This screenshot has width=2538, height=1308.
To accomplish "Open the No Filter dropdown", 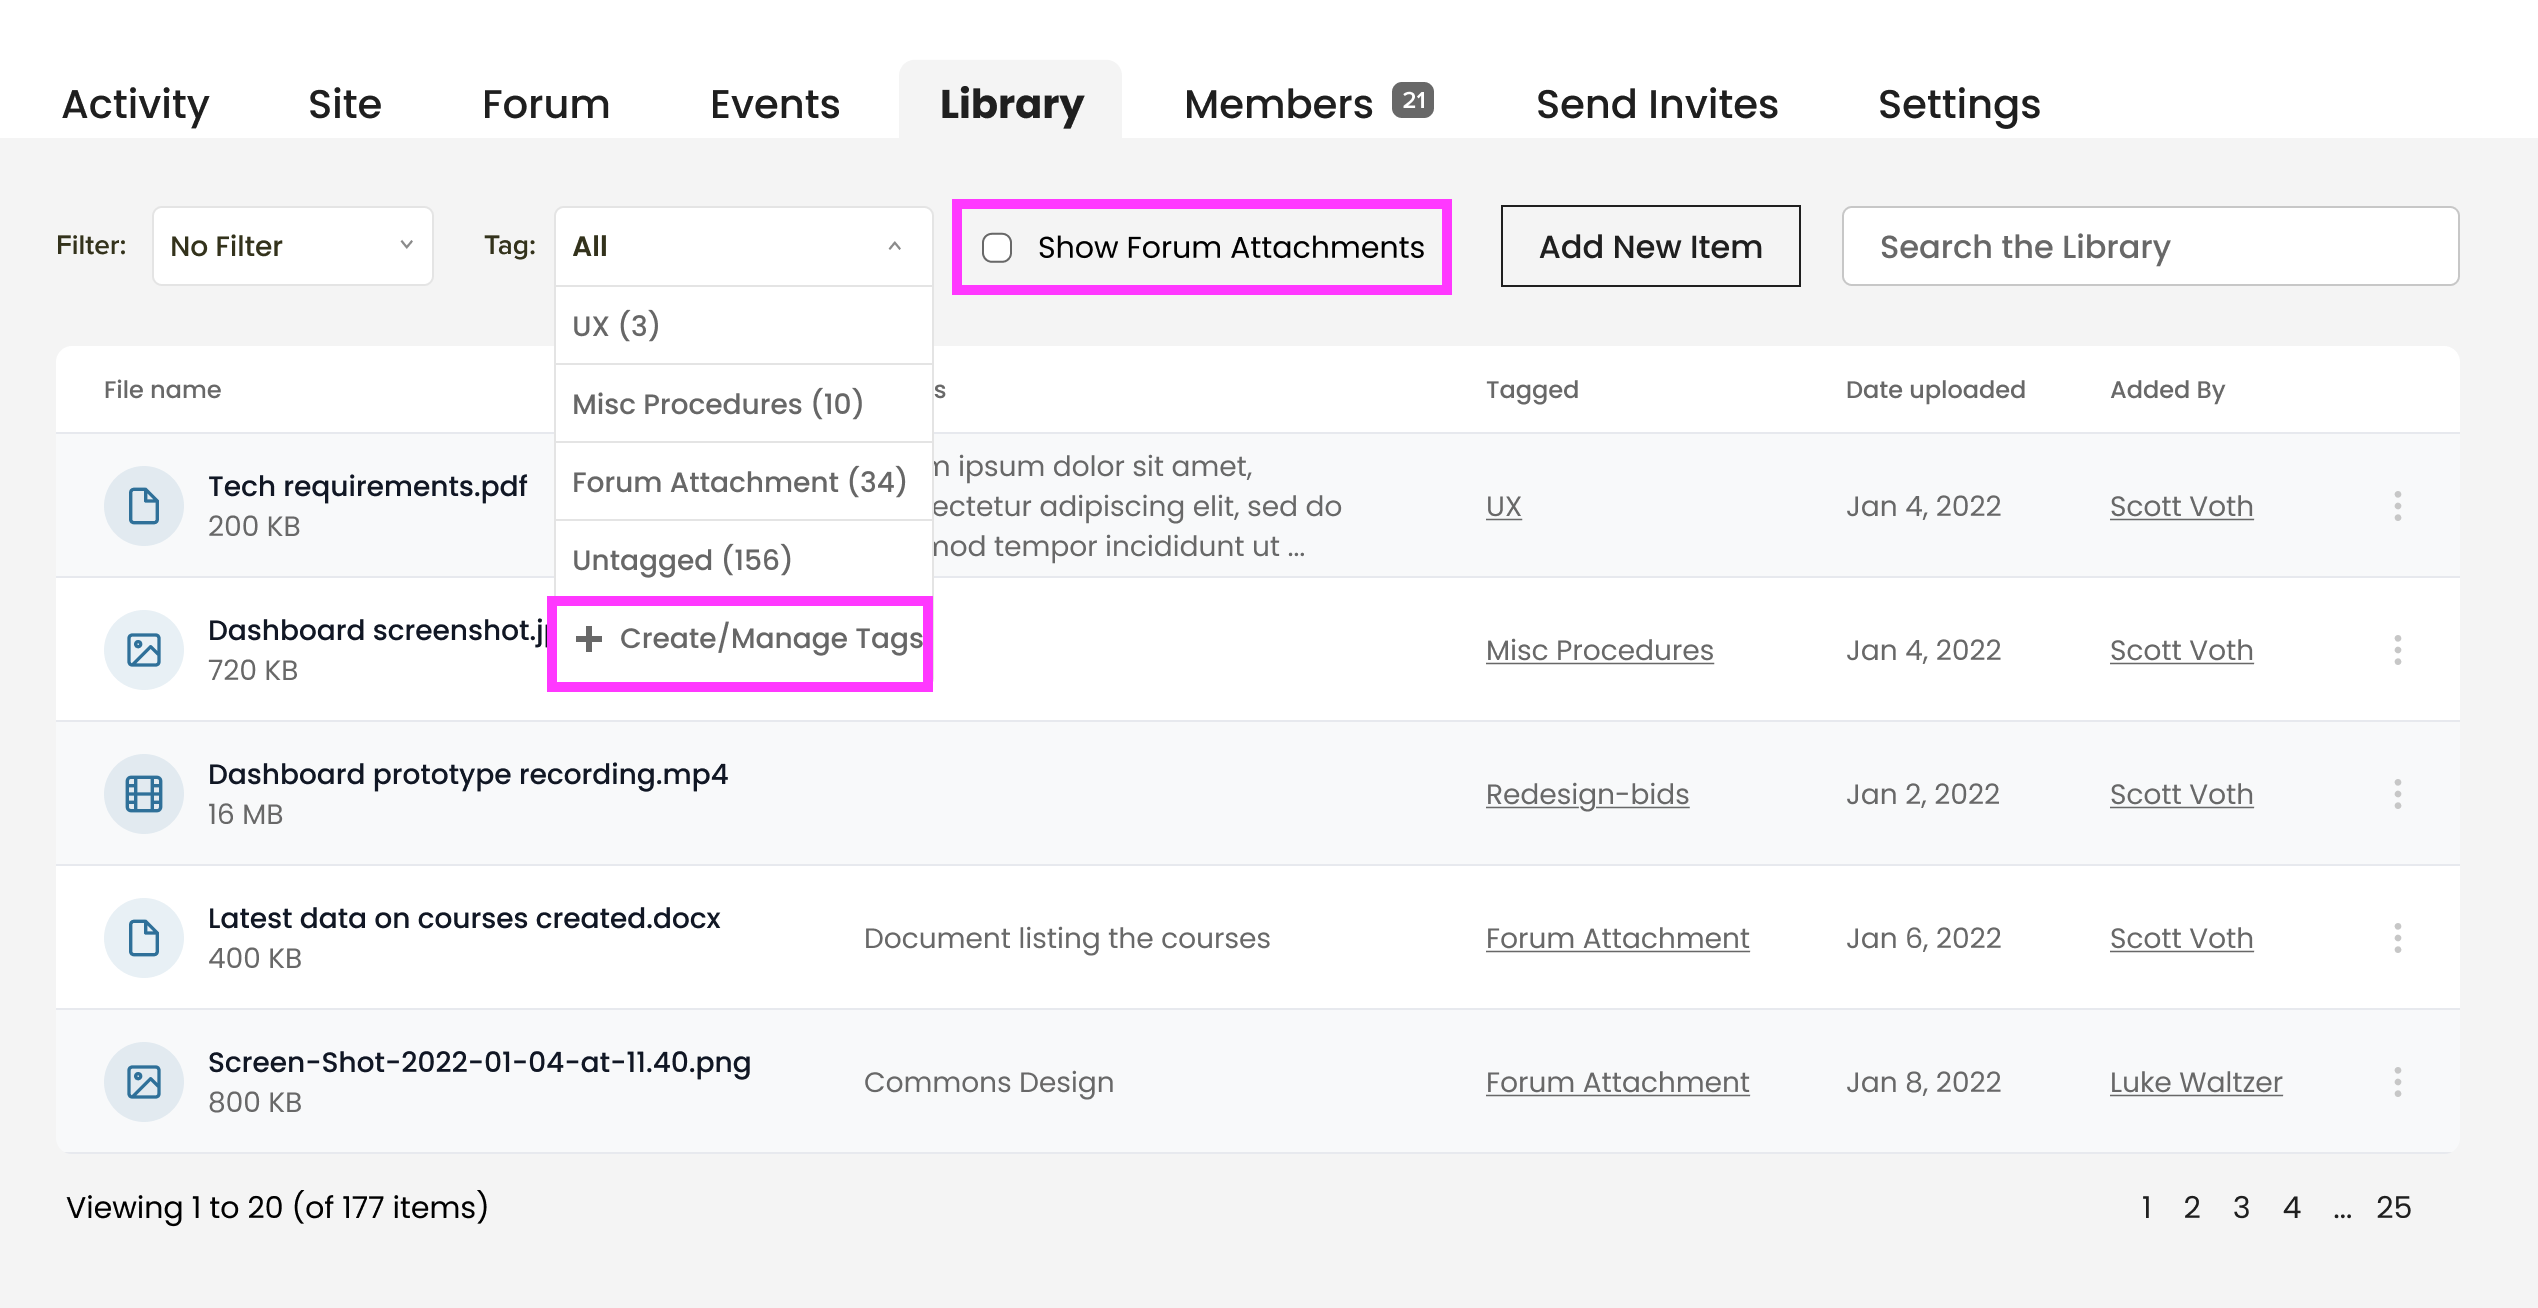I will (292, 246).
